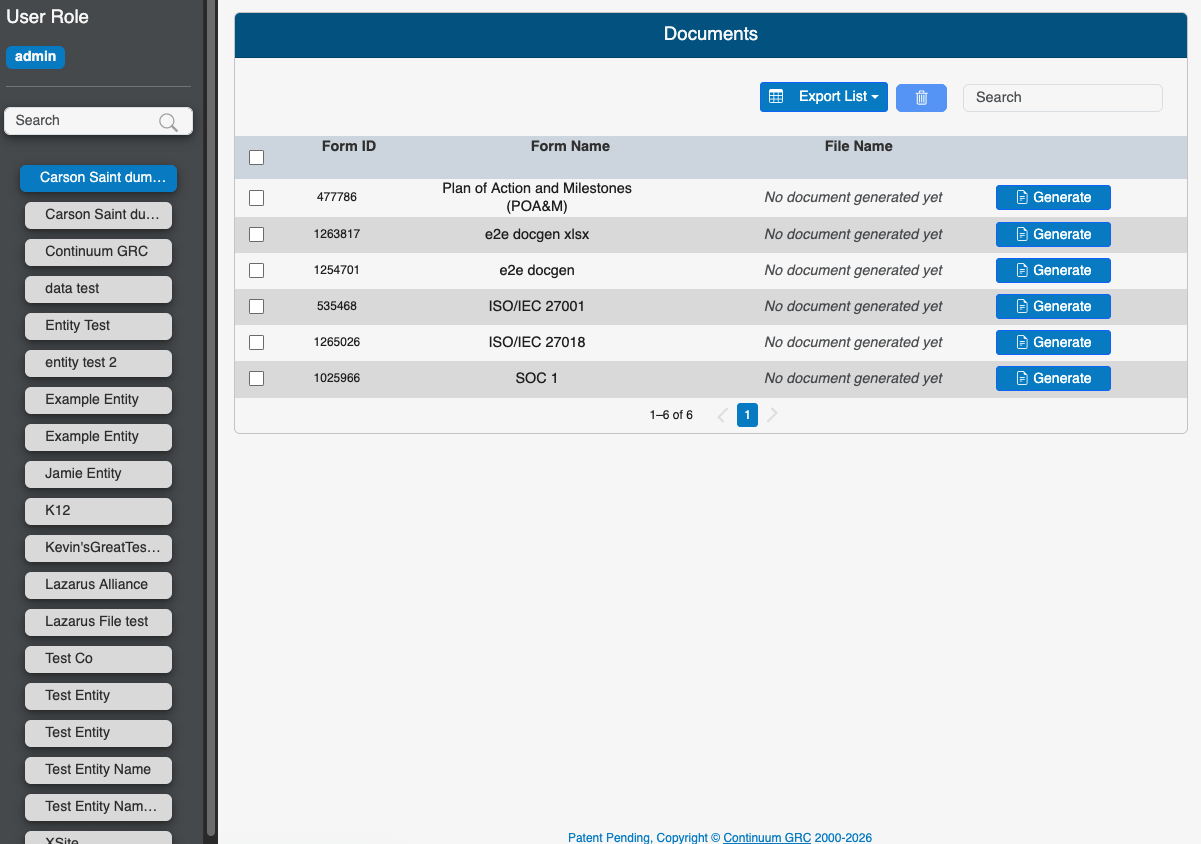Check the box for form 477786
The height and width of the screenshot is (844, 1201).
point(257,198)
